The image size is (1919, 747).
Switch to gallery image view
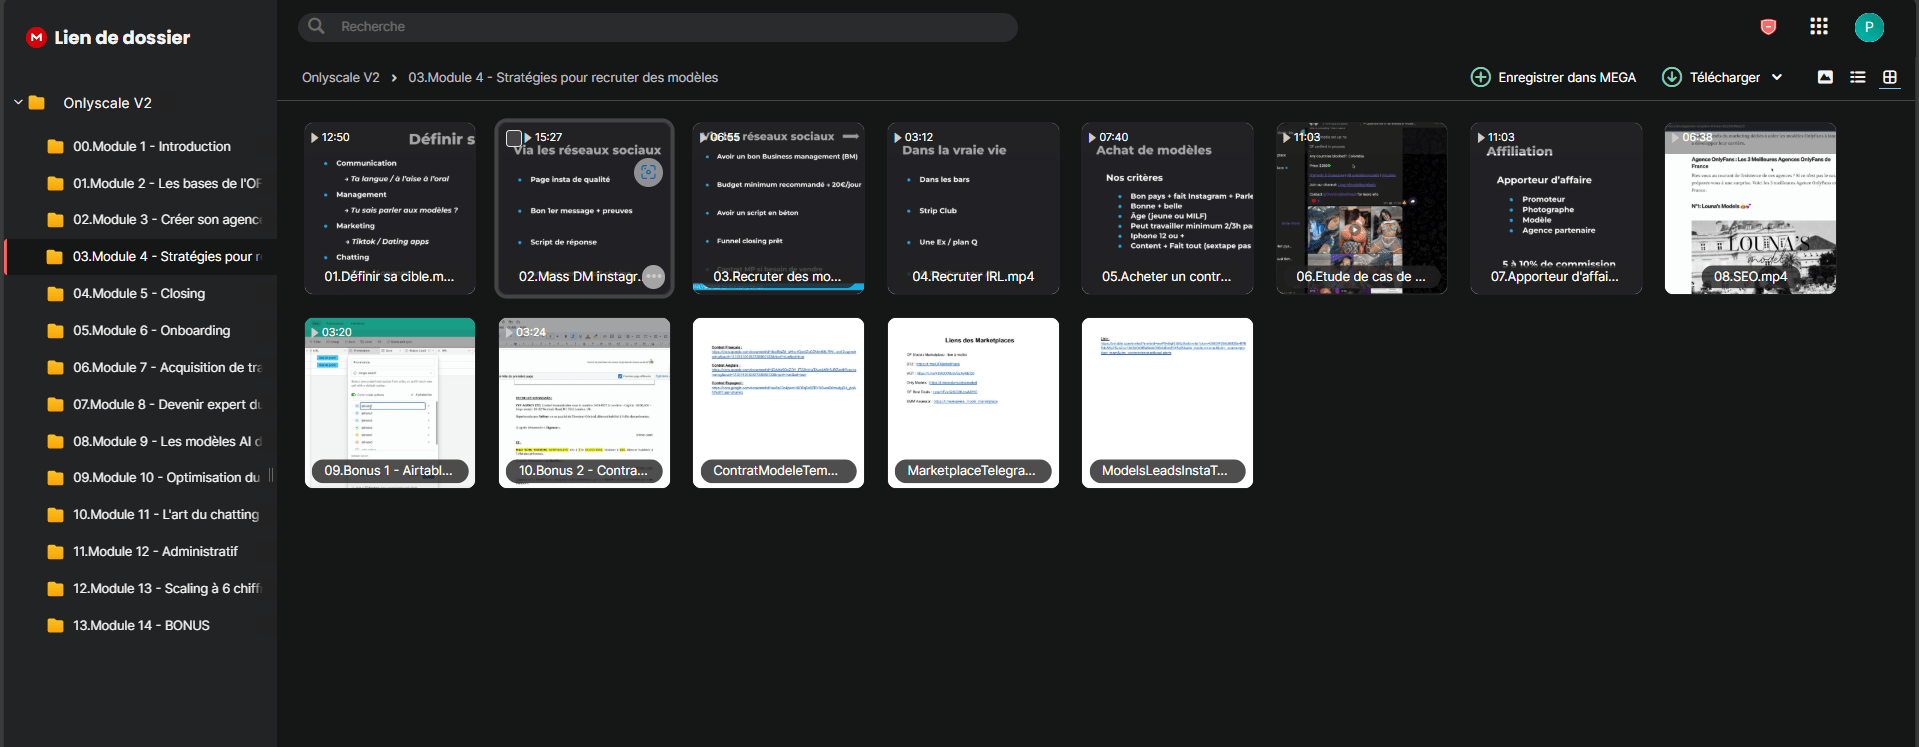[1825, 77]
